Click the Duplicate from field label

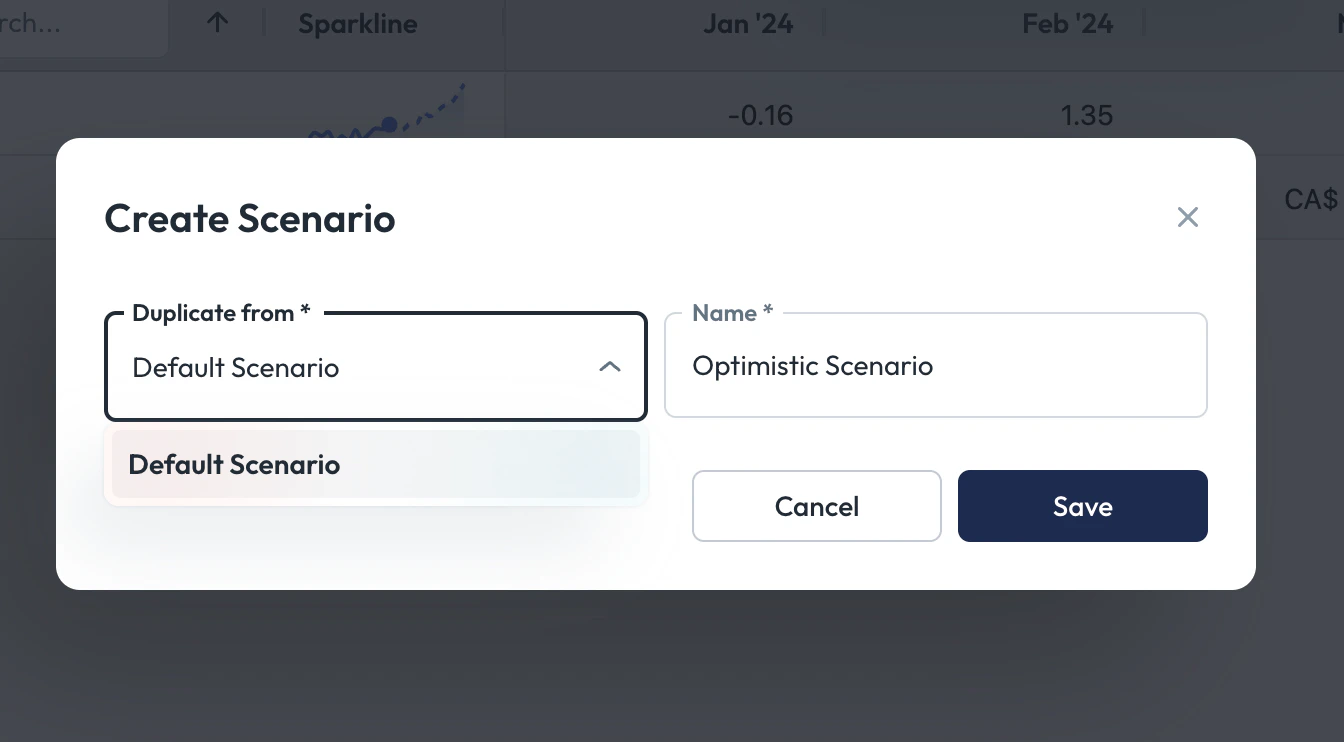[x=221, y=313]
